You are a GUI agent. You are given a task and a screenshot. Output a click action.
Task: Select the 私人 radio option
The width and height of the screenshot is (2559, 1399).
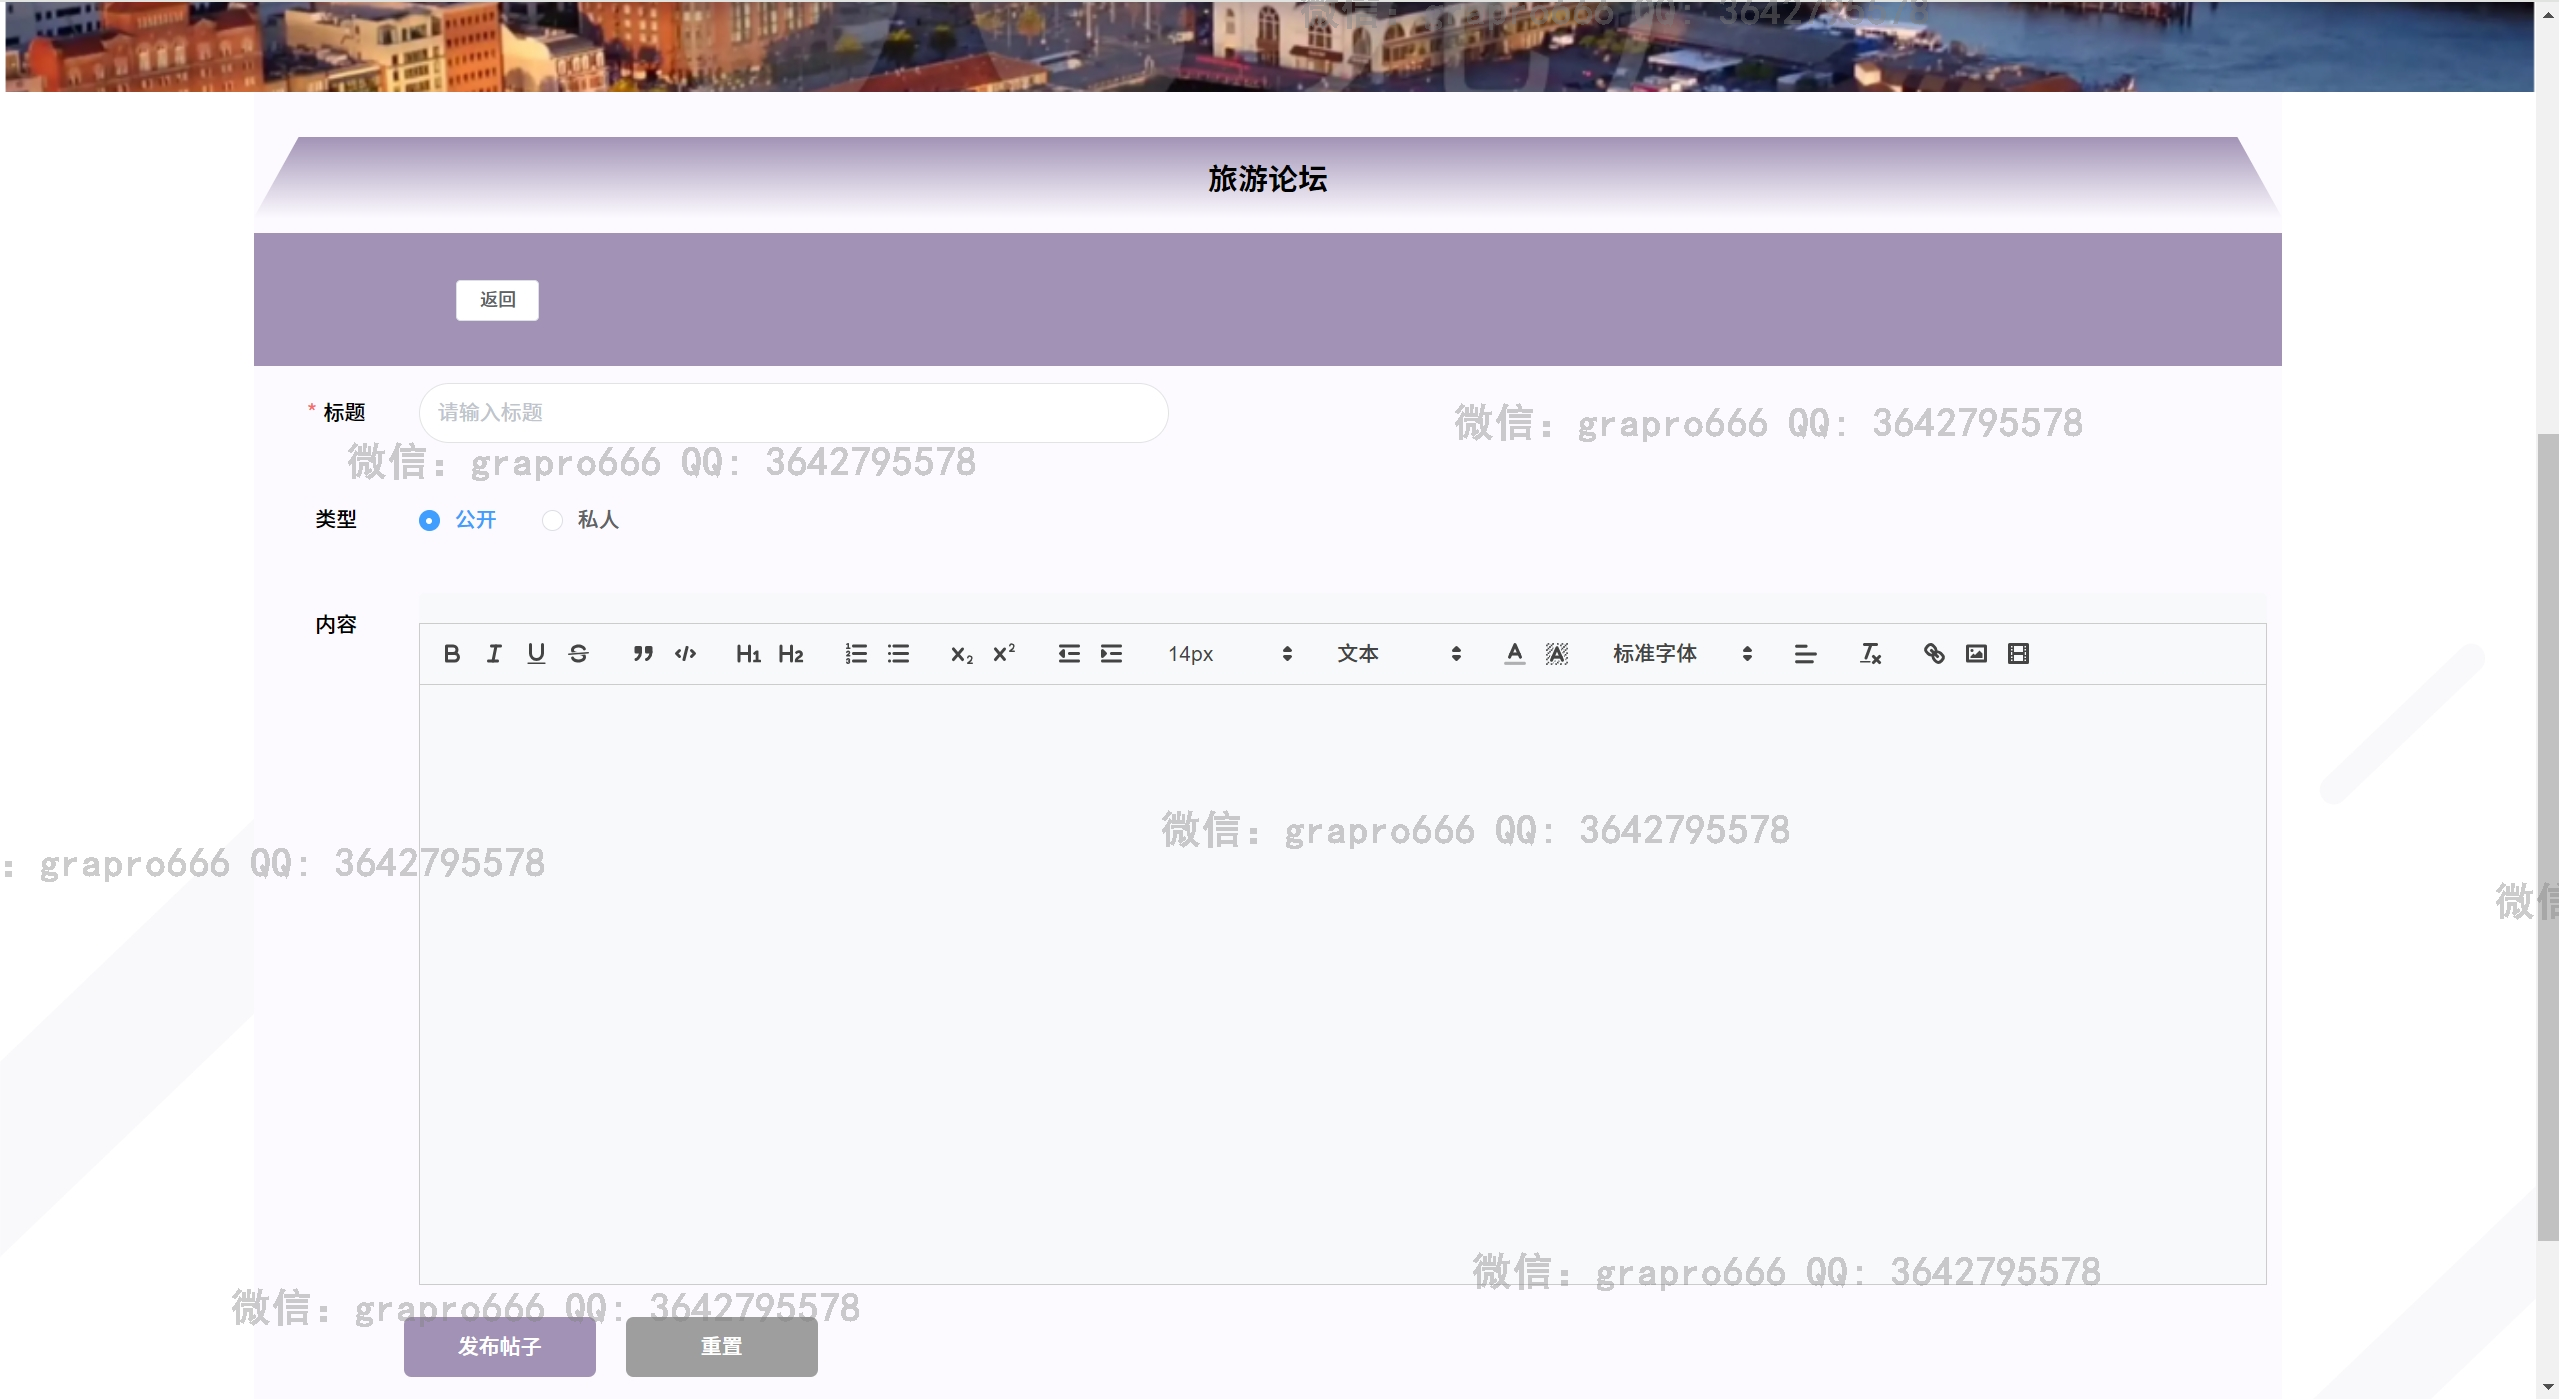[552, 520]
